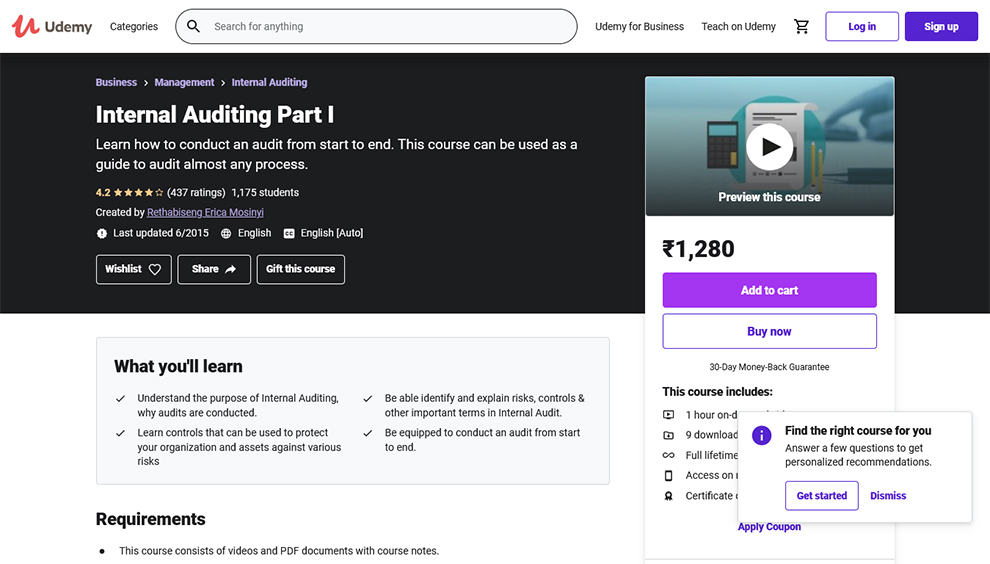
Task: Click 'Learn controls that can be used' item
Action: 239,447
